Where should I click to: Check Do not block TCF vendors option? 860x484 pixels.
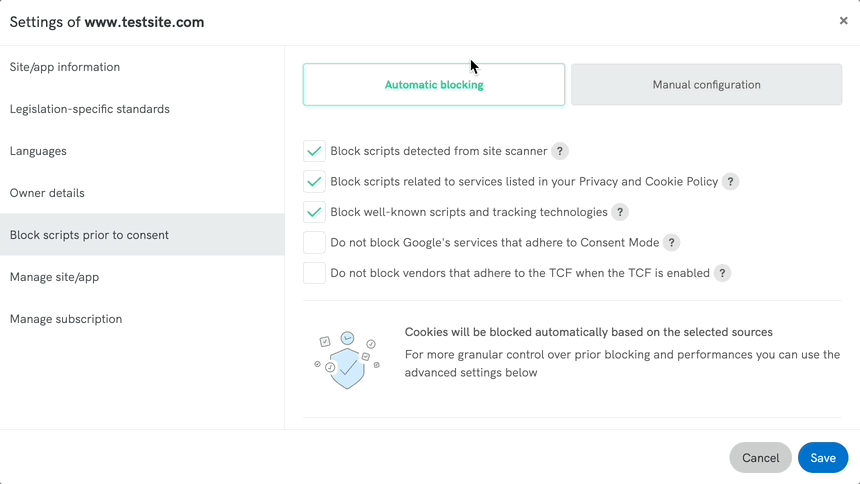click(x=314, y=273)
